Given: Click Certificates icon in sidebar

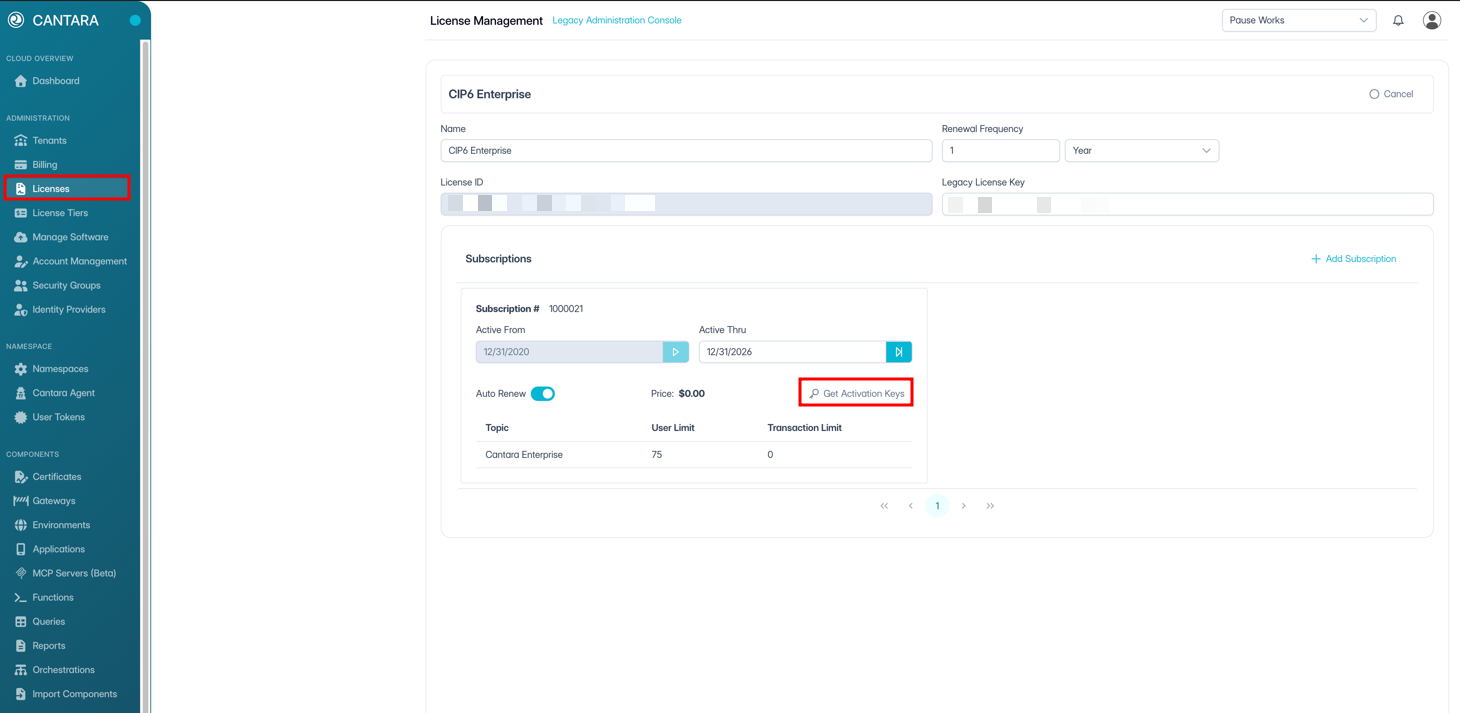Looking at the screenshot, I should pyautogui.click(x=20, y=477).
